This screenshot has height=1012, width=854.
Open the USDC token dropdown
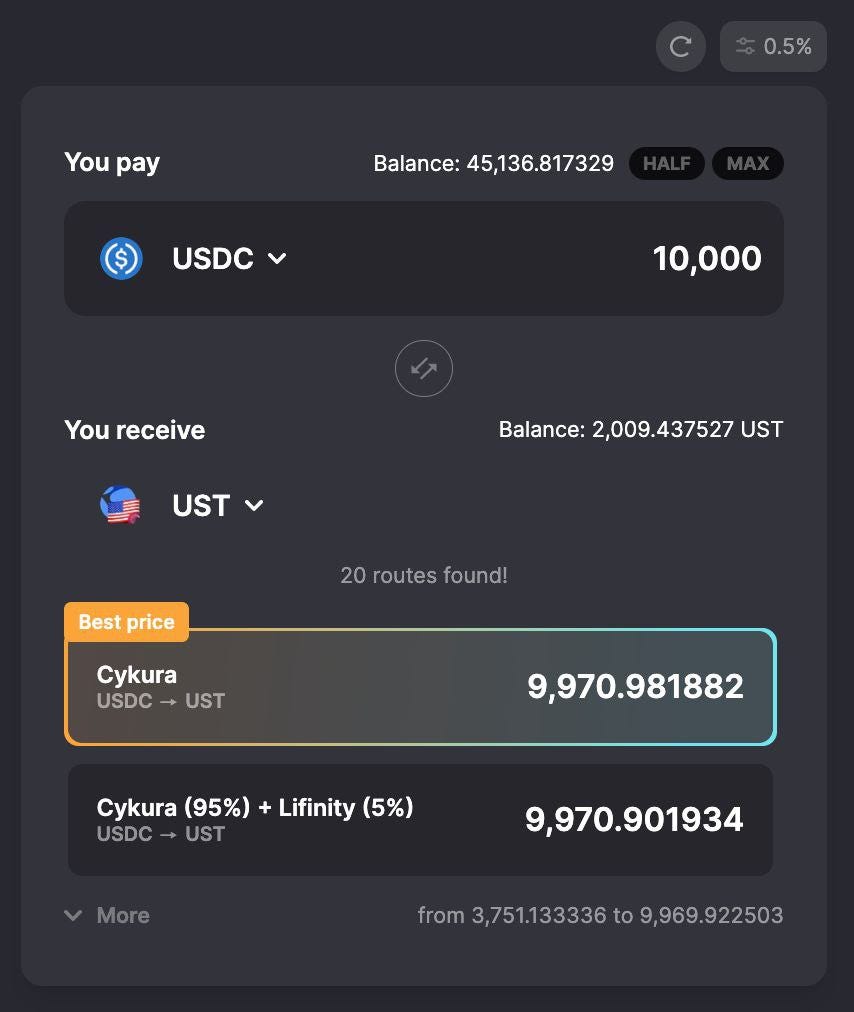[229, 258]
